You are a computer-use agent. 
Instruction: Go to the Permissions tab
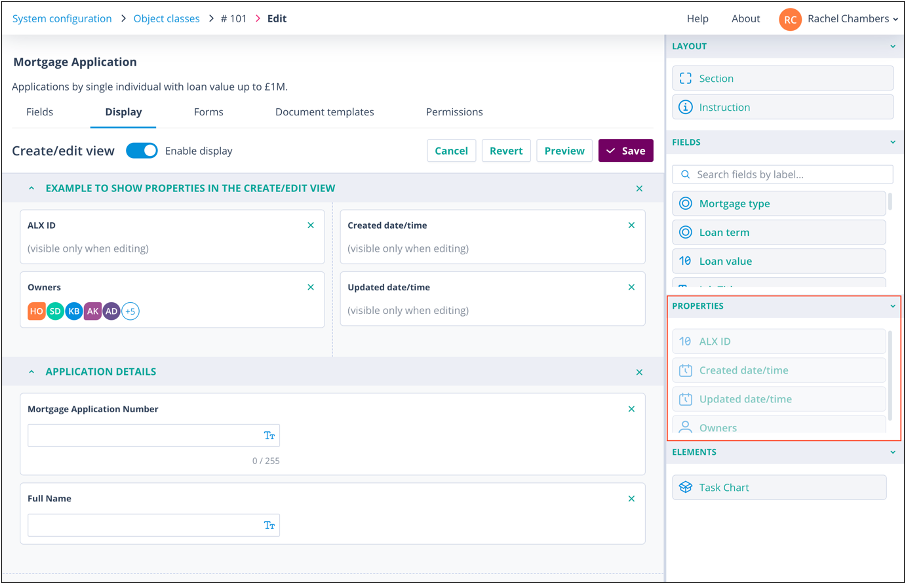pyautogui.click(x=455, y=112)
